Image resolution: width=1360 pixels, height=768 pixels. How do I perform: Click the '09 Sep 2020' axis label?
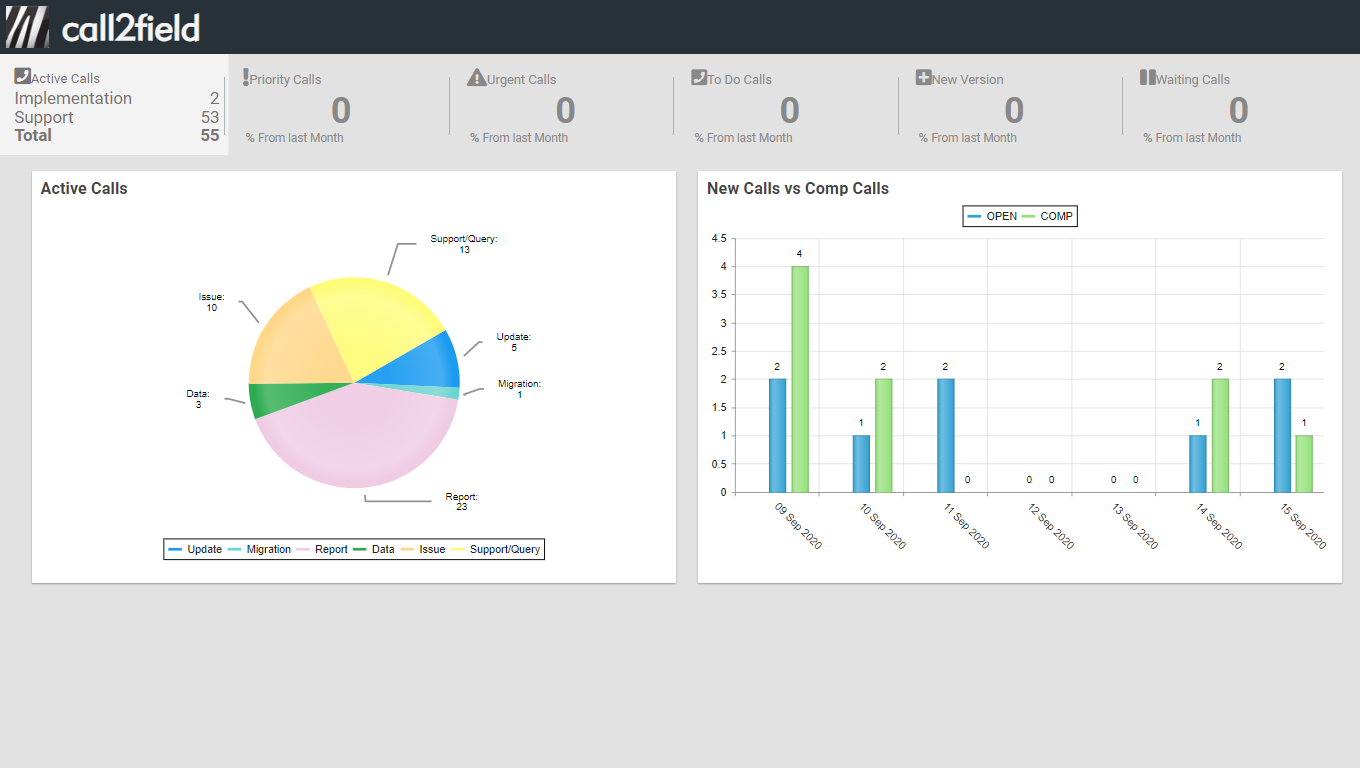pos(798,525)
